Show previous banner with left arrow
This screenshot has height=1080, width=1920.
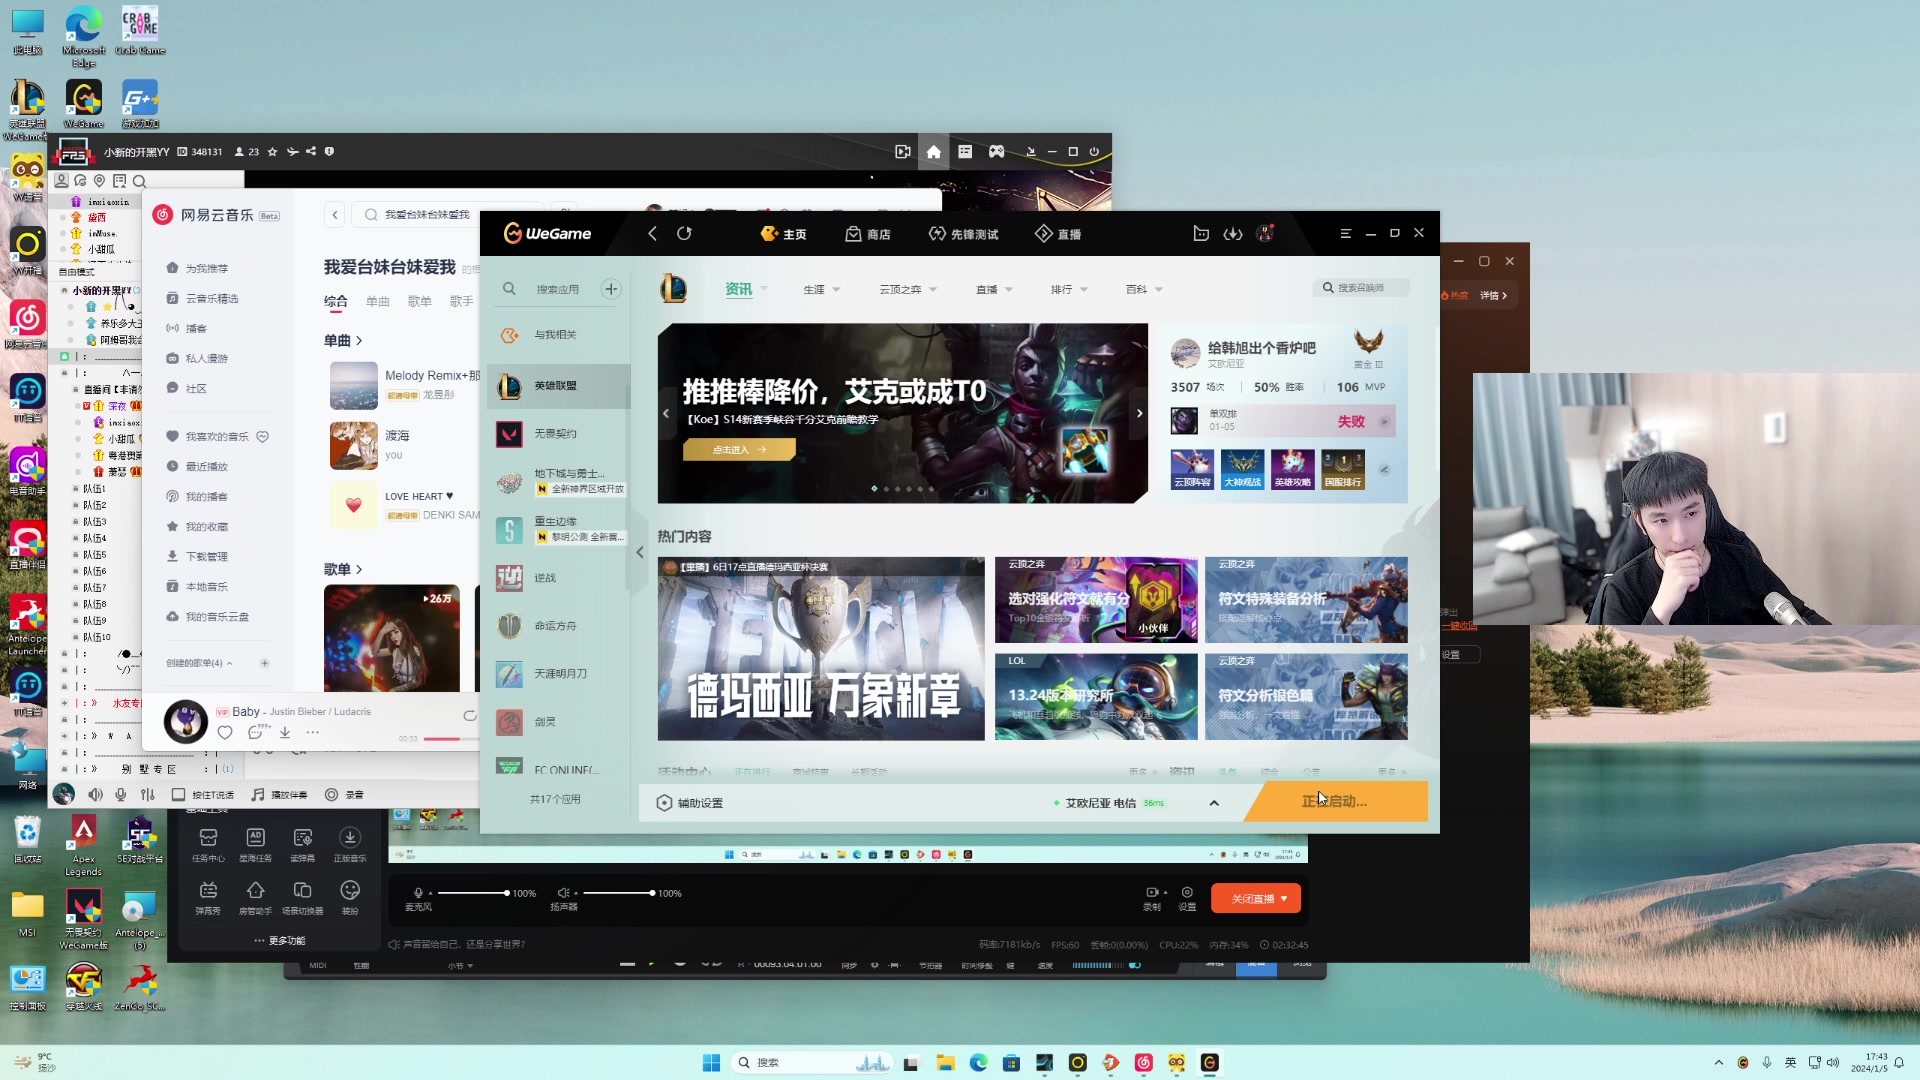click(x=666, y=413)
